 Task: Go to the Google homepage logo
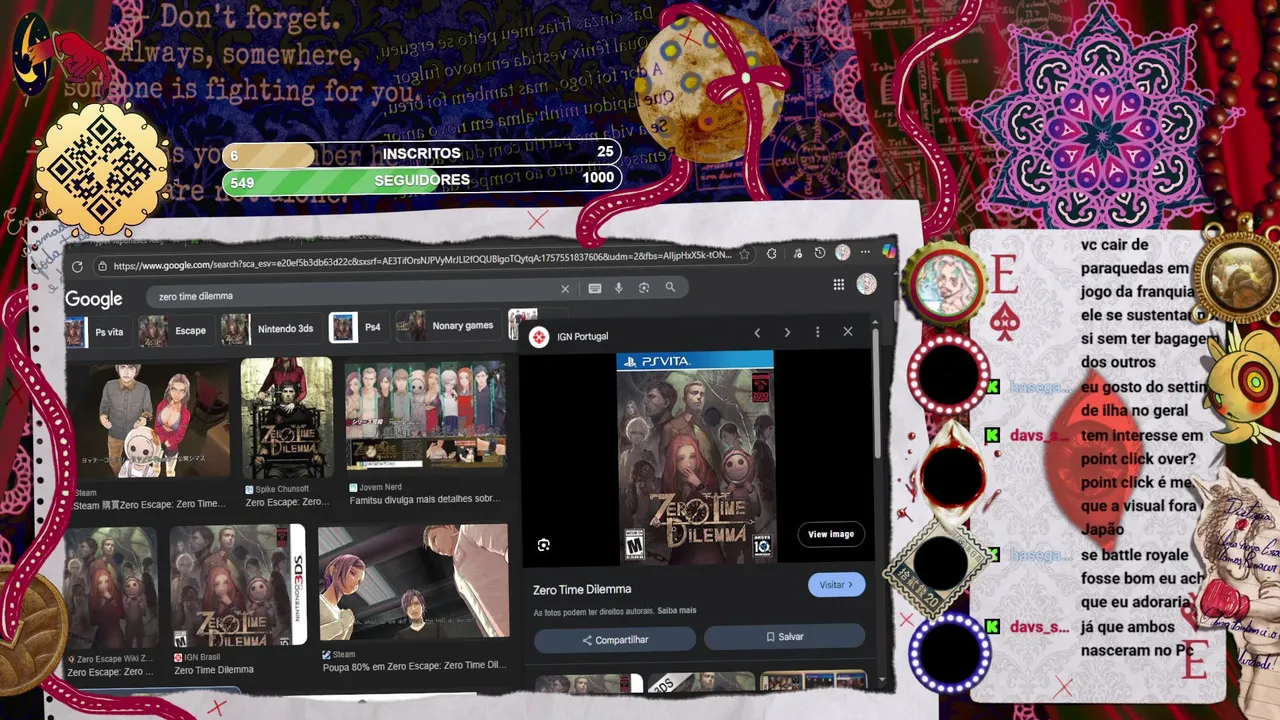(94, 299)
